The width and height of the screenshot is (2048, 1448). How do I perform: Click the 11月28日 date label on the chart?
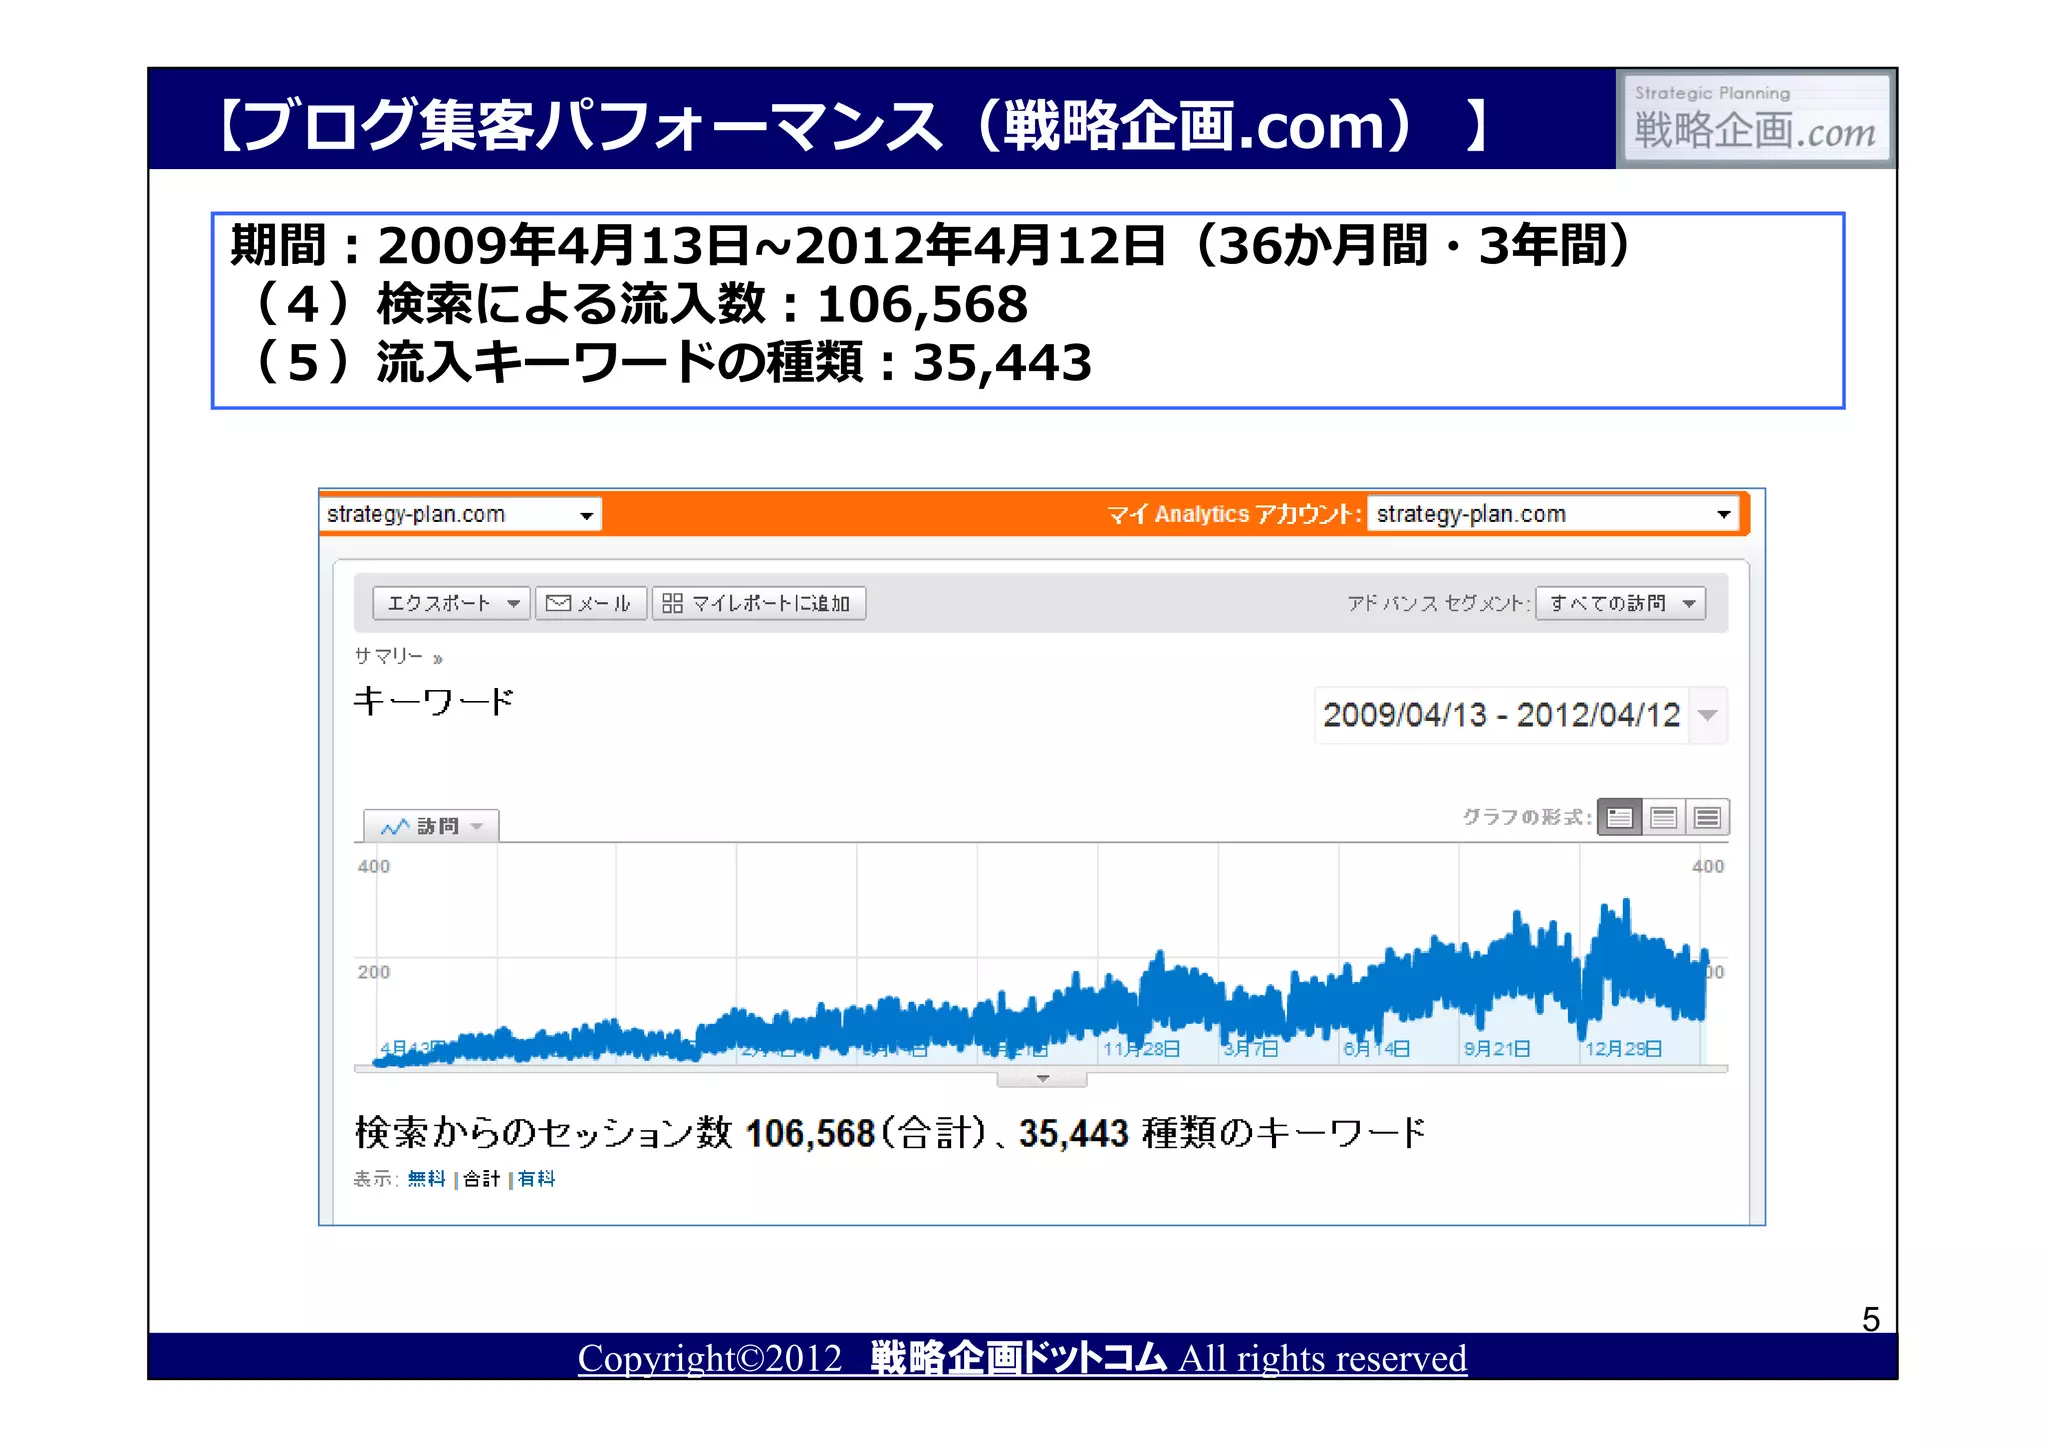pyautogui.click(x=1141, y=1049)
